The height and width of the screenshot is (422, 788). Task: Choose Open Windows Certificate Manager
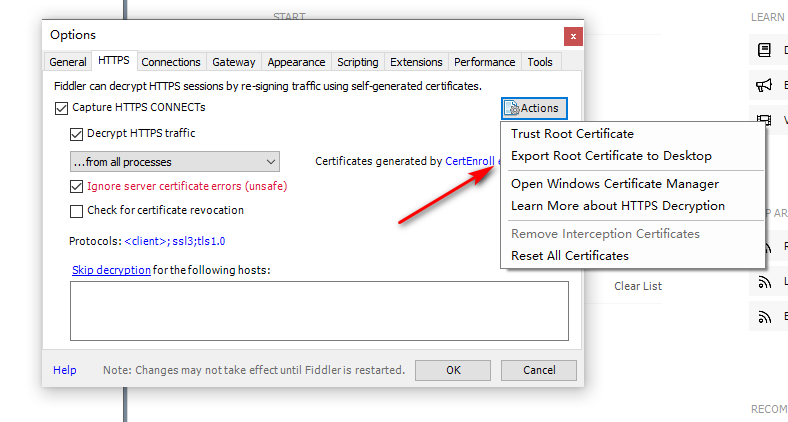point(633,184)
